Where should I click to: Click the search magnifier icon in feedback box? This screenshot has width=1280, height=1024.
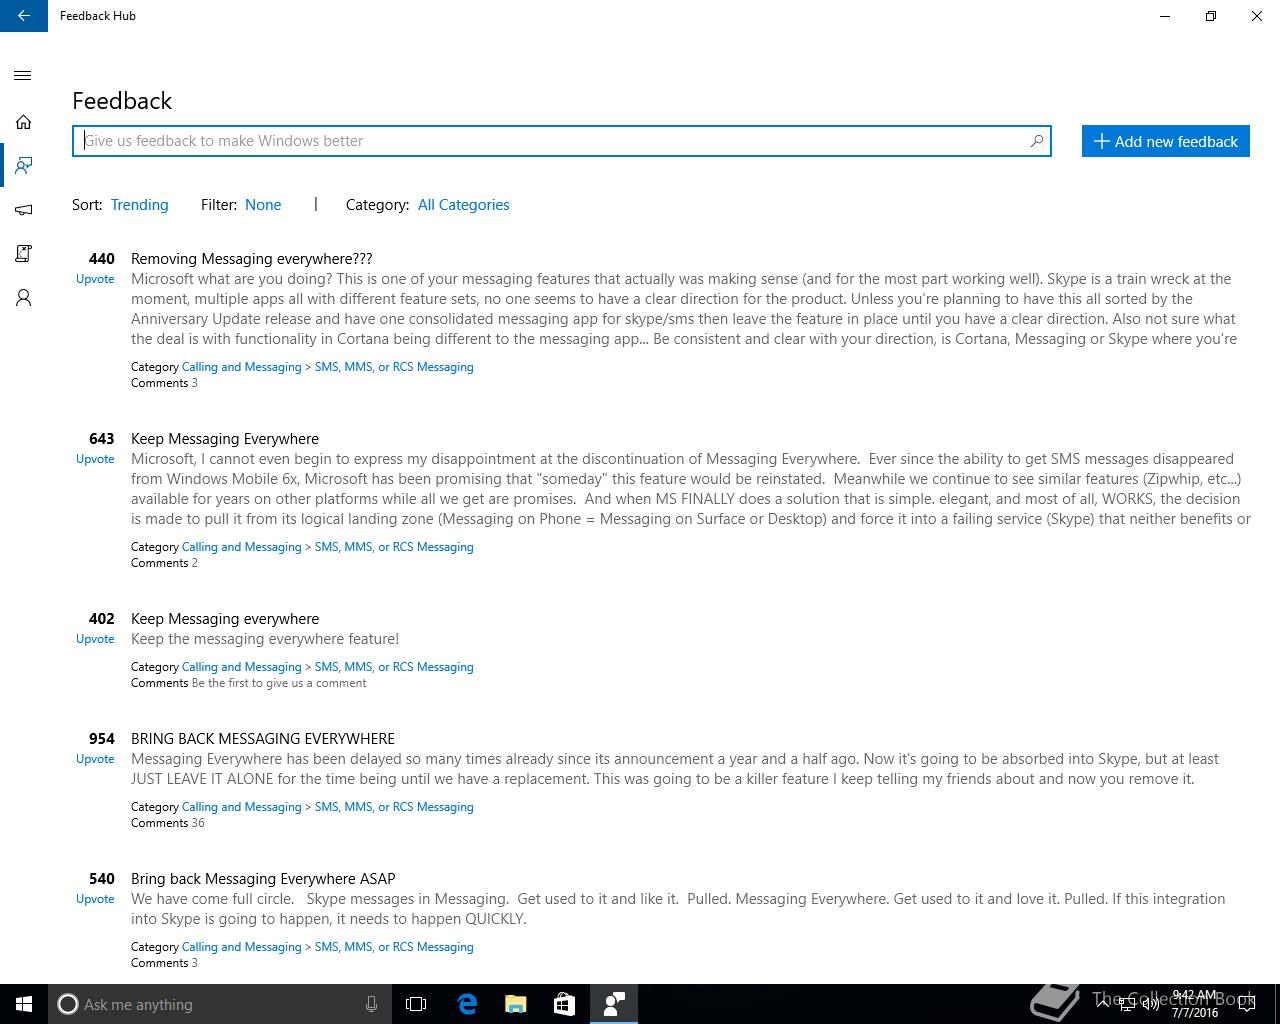tap(1037, 141)
